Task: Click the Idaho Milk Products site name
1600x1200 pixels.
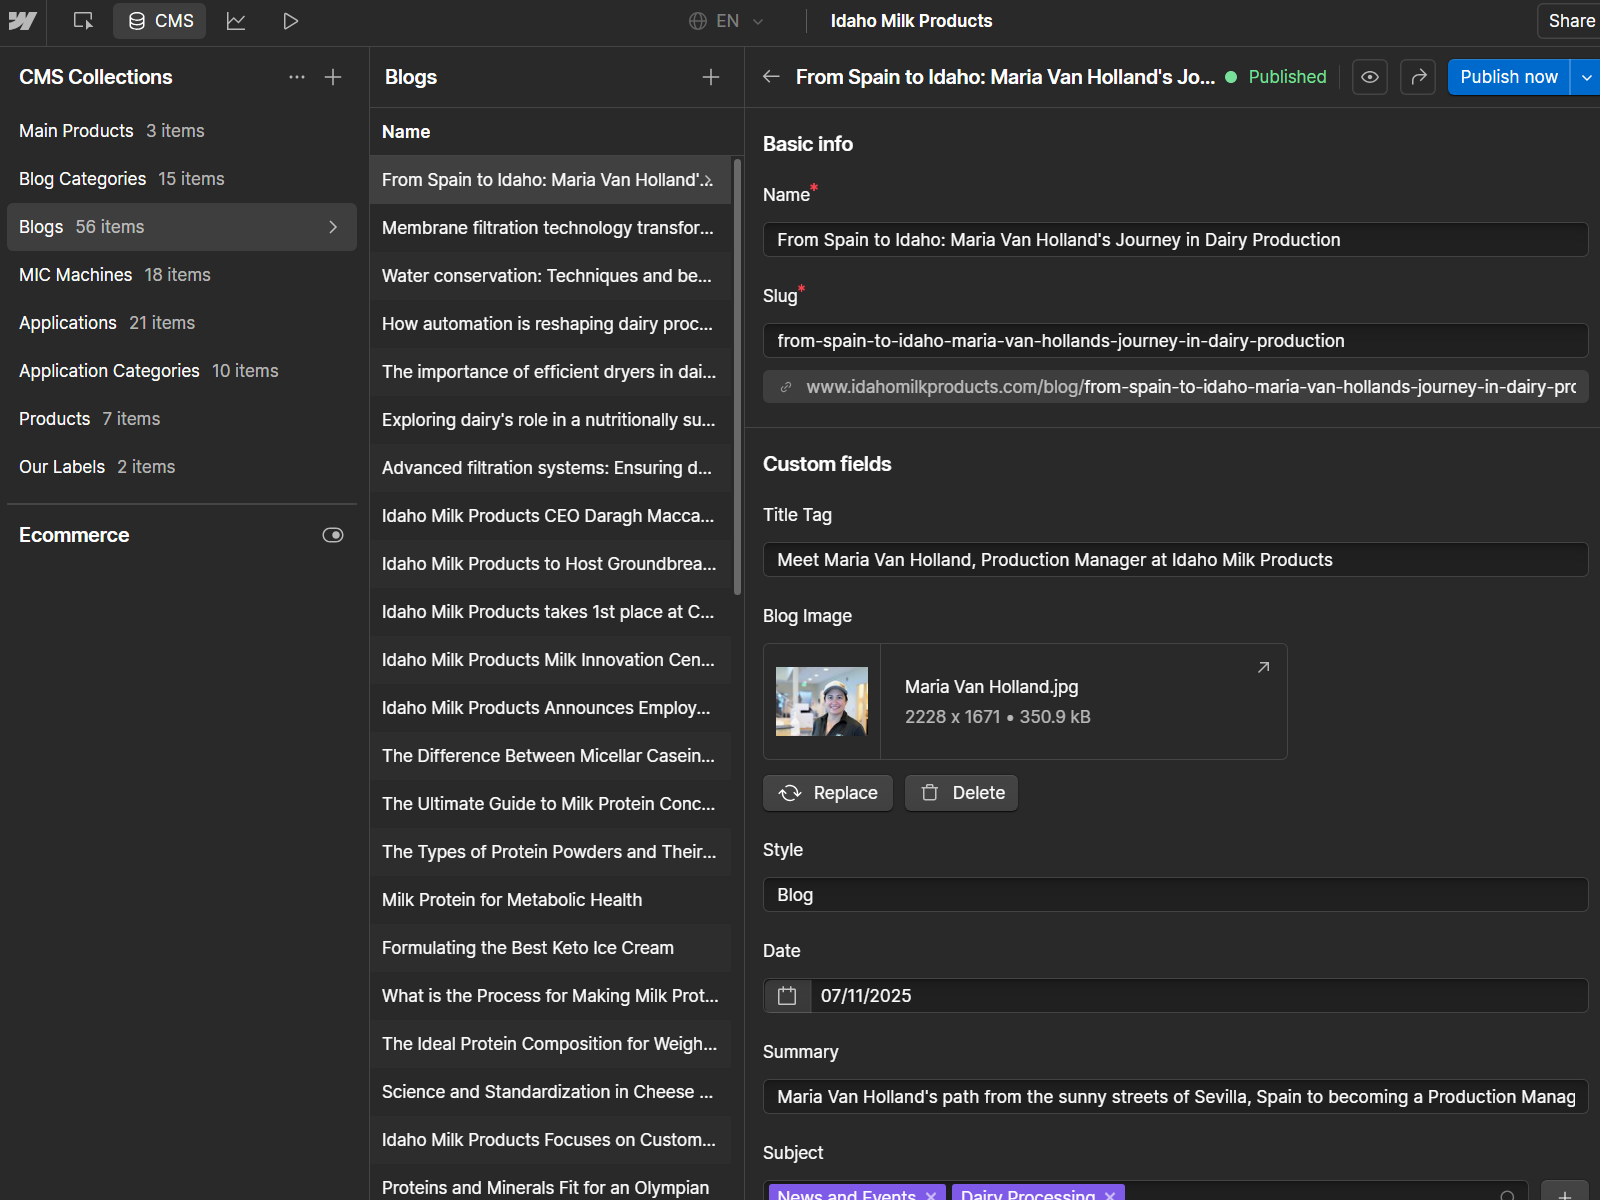Action: [911, 21]
